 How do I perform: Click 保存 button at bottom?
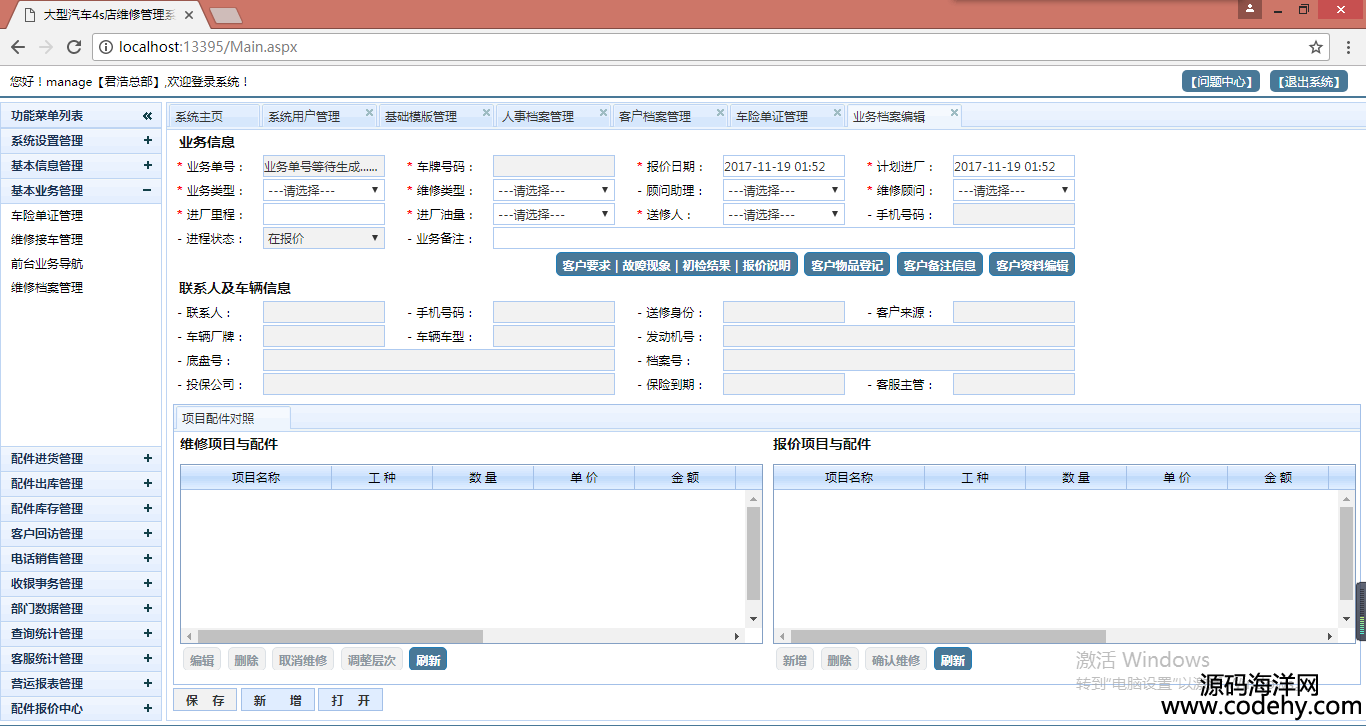tap(206, 700)
